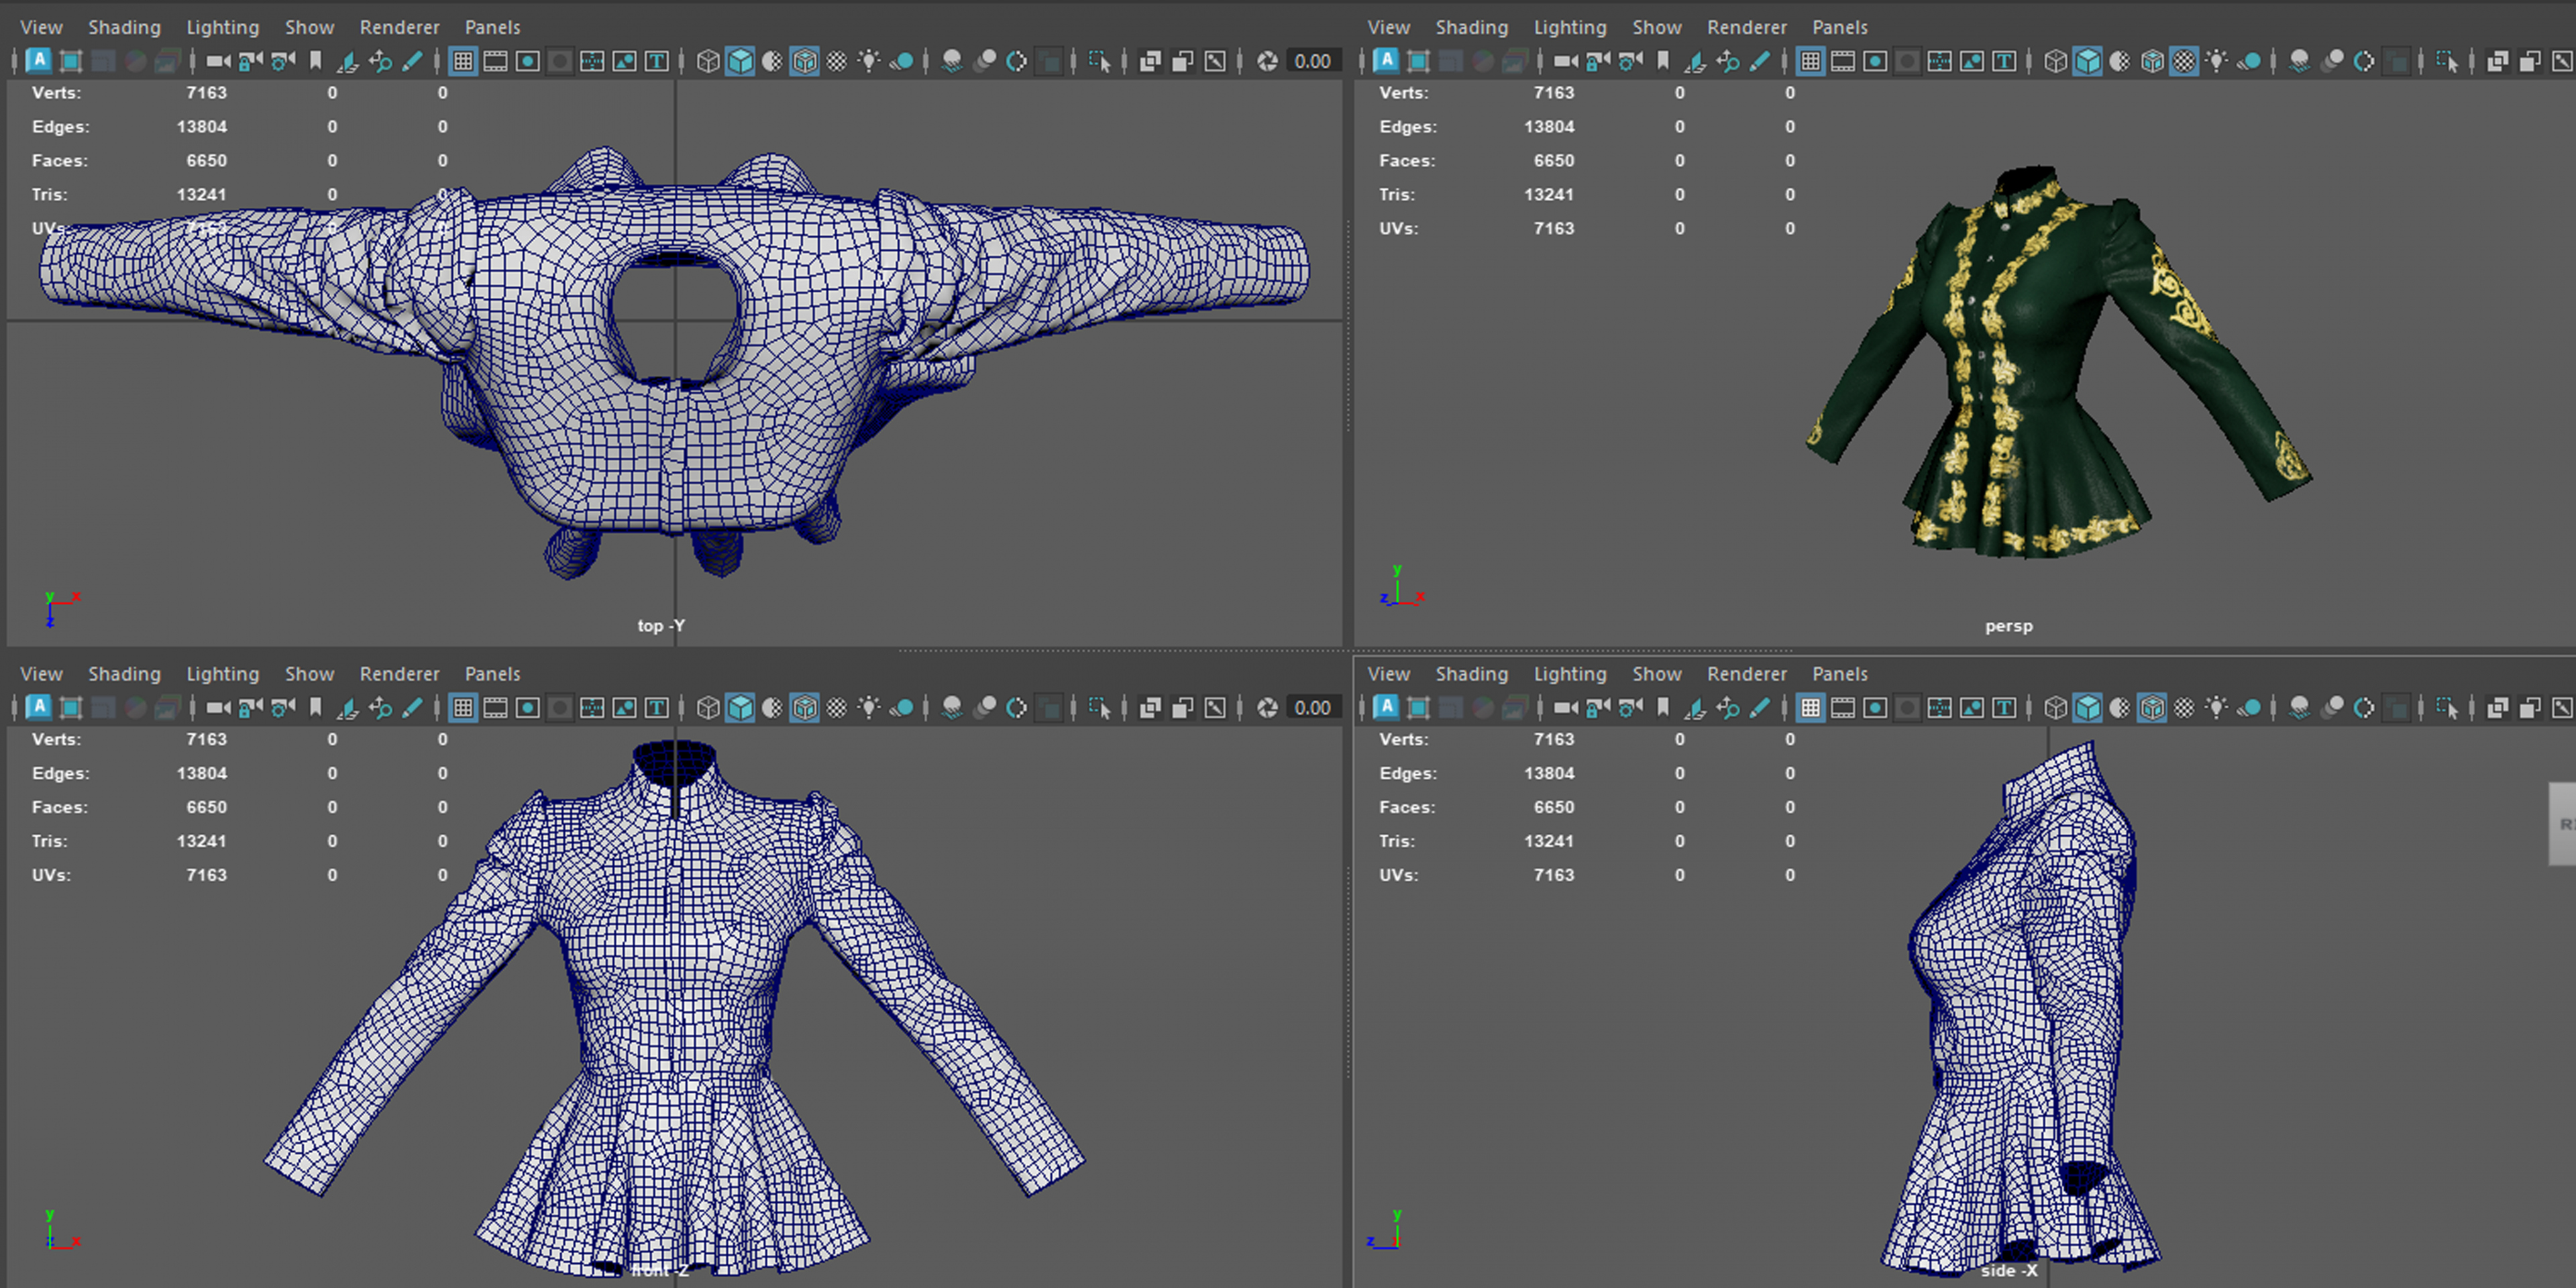
Task: Click Use Default Material icon in front panel
Action: 772,708
